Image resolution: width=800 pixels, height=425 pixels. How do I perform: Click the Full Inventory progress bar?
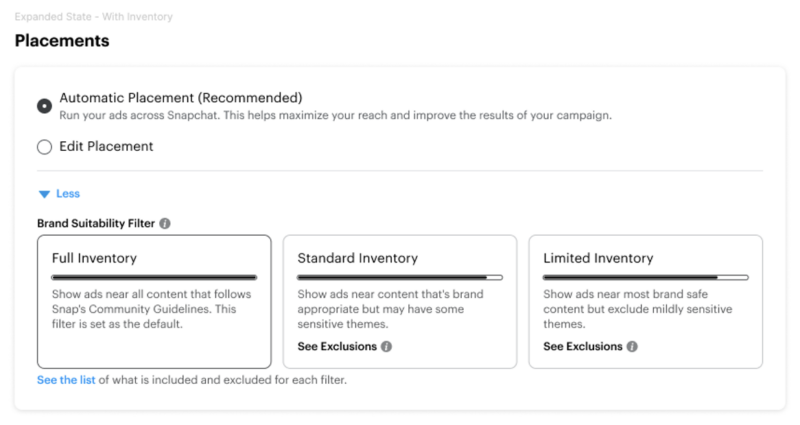(154, 278)
